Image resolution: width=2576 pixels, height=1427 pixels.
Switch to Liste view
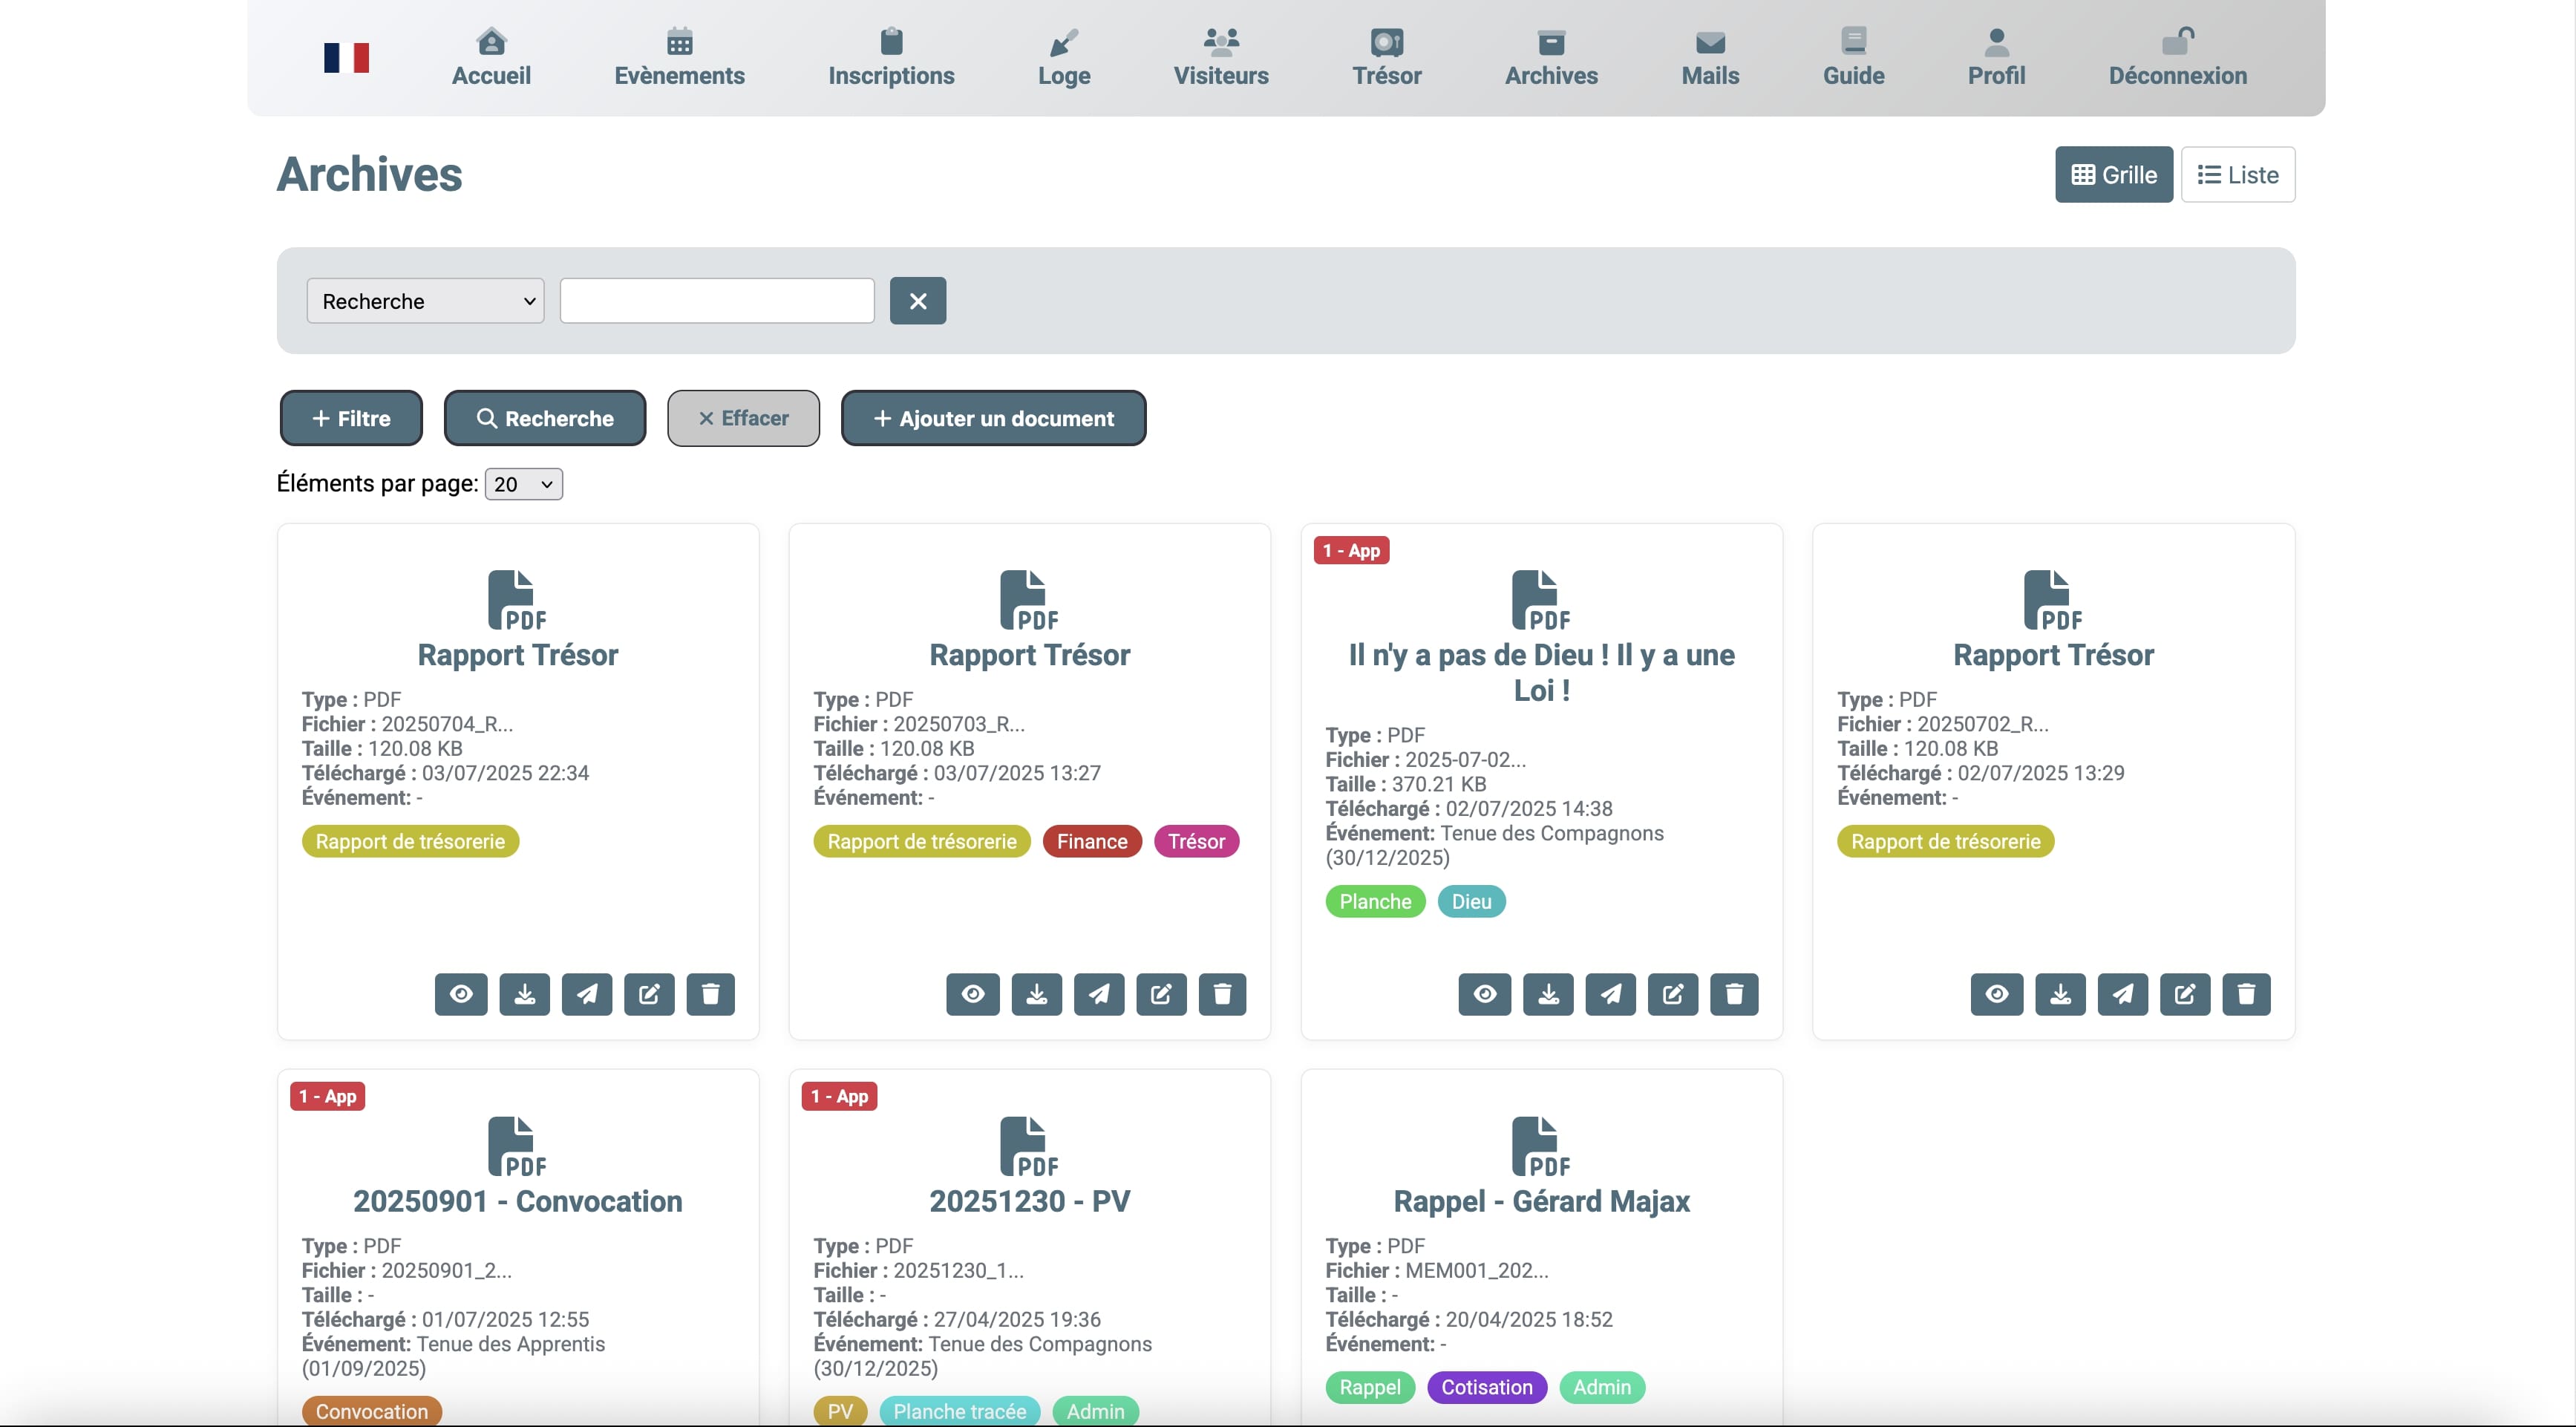pos(2237,175)
